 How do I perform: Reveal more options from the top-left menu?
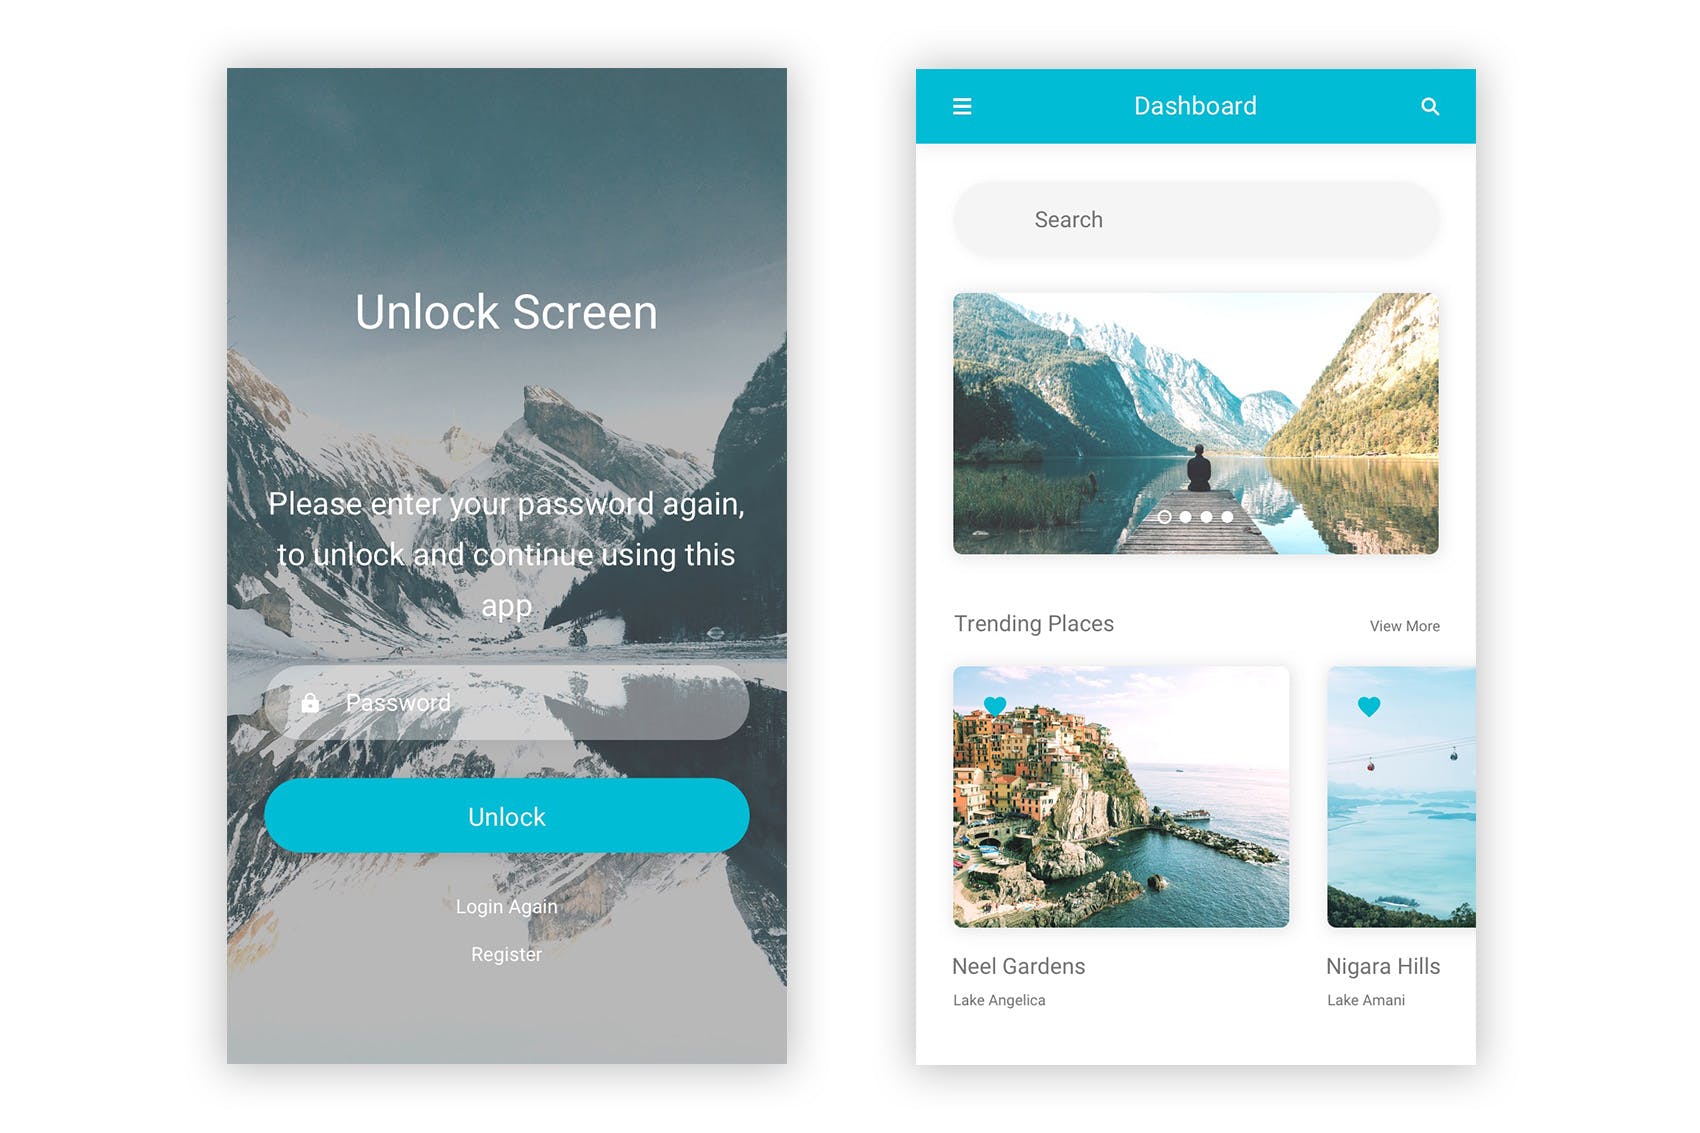click(x=963, y=106)
